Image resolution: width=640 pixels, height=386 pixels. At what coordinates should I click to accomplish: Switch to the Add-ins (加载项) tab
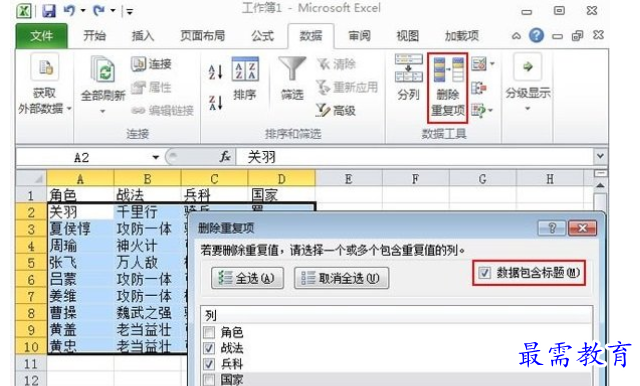[x=461, y=36]
